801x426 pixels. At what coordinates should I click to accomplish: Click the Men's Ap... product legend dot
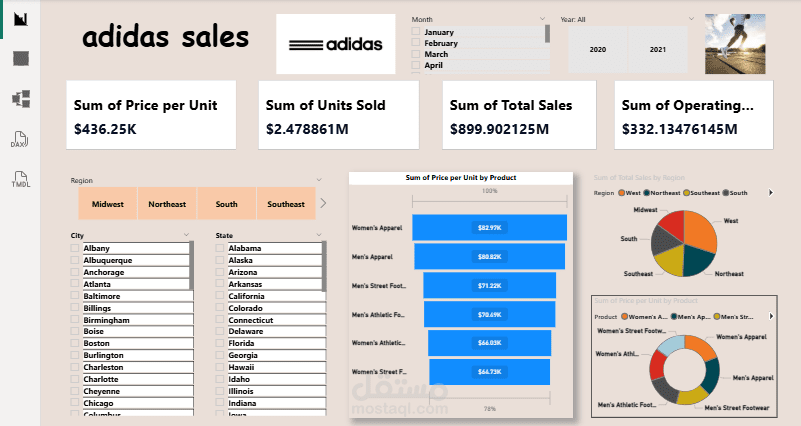click(674, 317)
